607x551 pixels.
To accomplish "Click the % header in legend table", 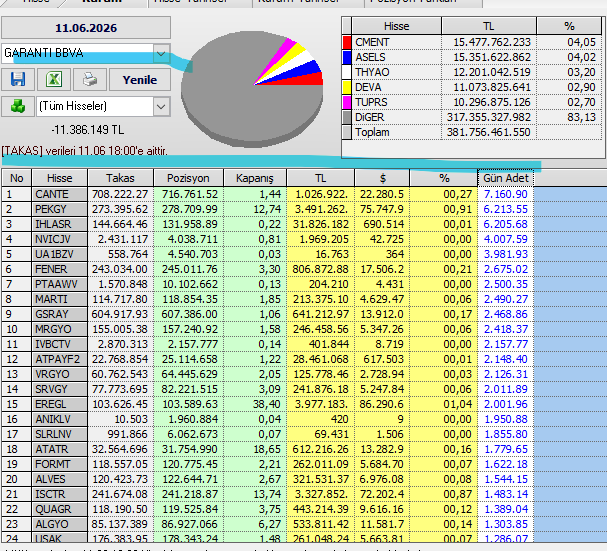I will pyautogui.click(x=569, y=26).
